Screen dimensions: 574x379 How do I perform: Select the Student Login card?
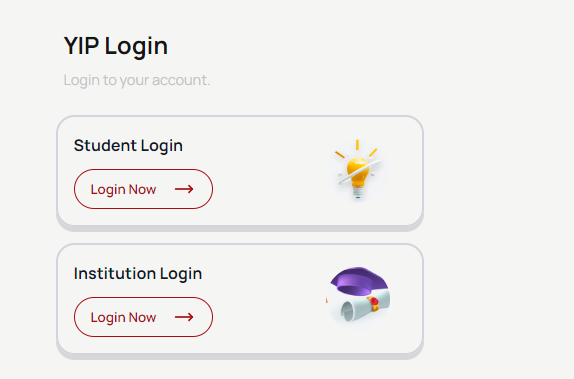240,173
